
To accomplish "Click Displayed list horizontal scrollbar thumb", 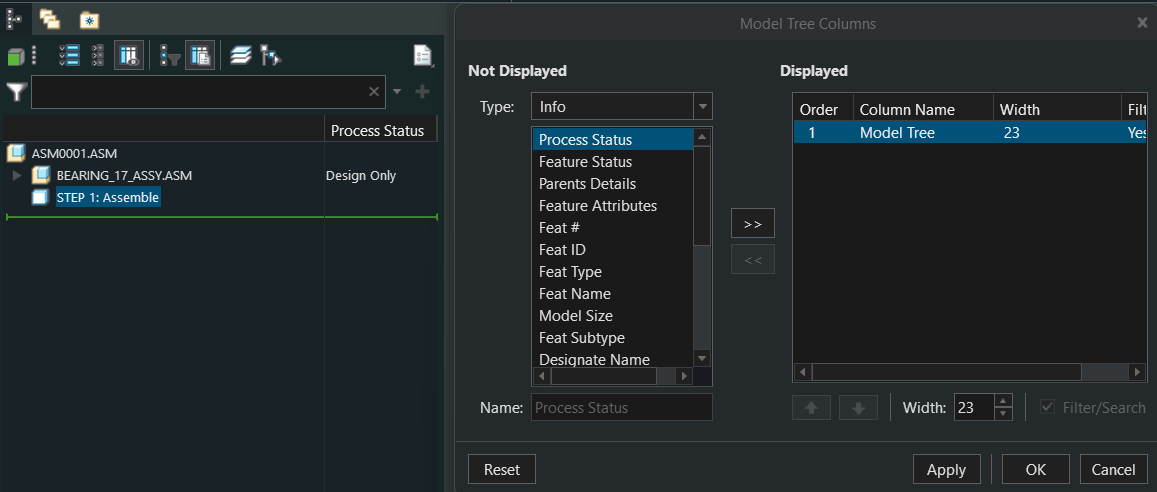I will click(x=947, y=371).
